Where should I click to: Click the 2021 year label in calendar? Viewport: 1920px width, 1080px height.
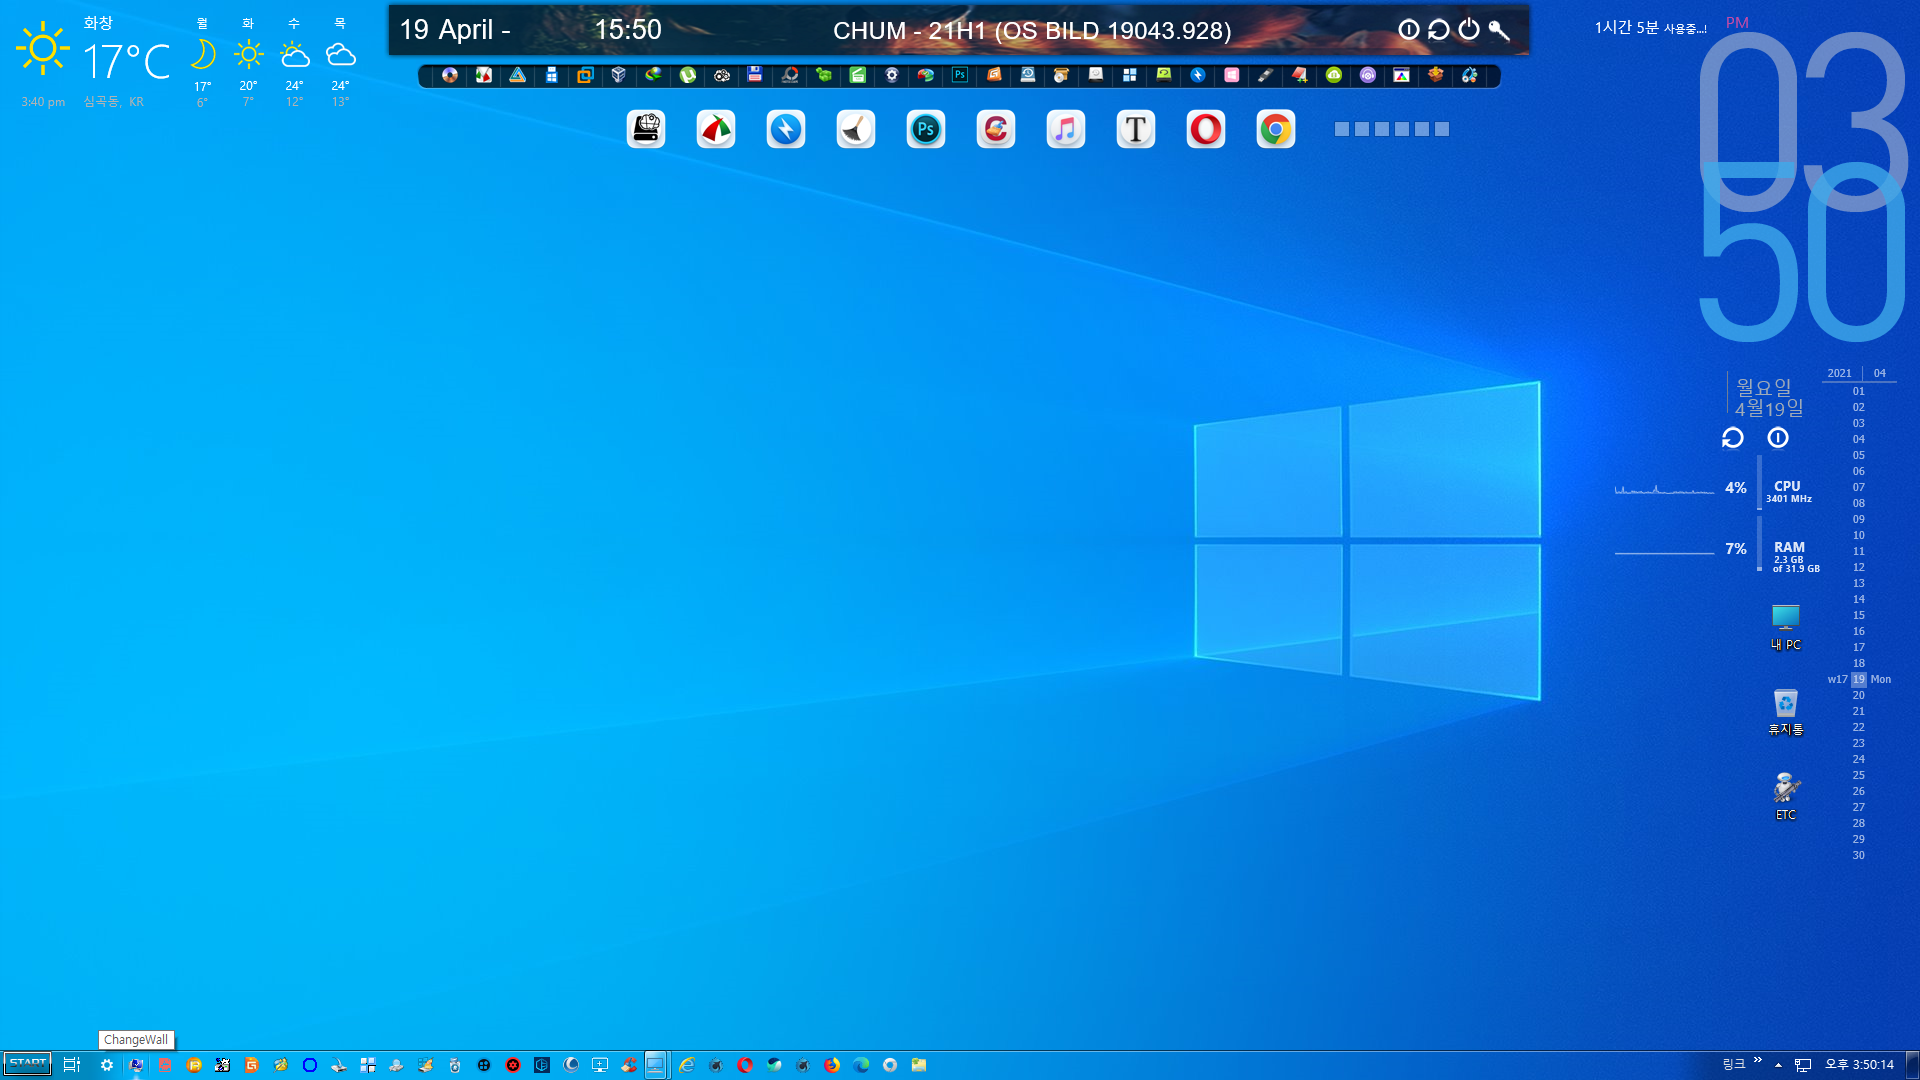point(1839,373)
